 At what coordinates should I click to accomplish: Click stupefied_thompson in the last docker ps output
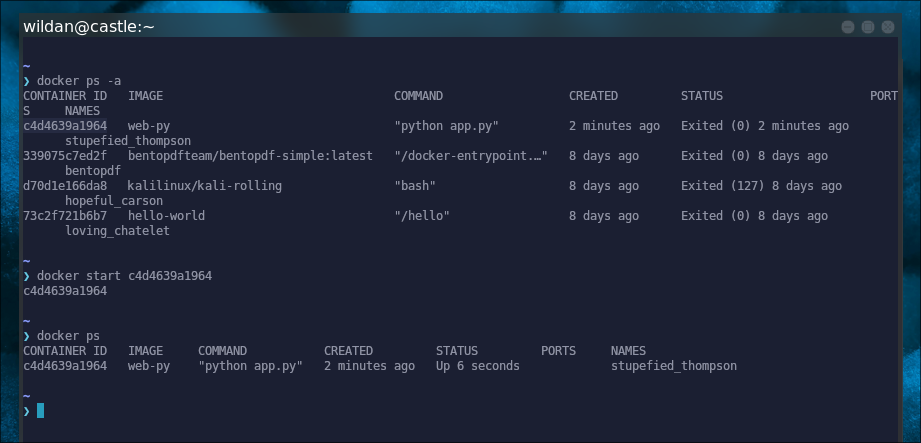(x=673, y=366)
